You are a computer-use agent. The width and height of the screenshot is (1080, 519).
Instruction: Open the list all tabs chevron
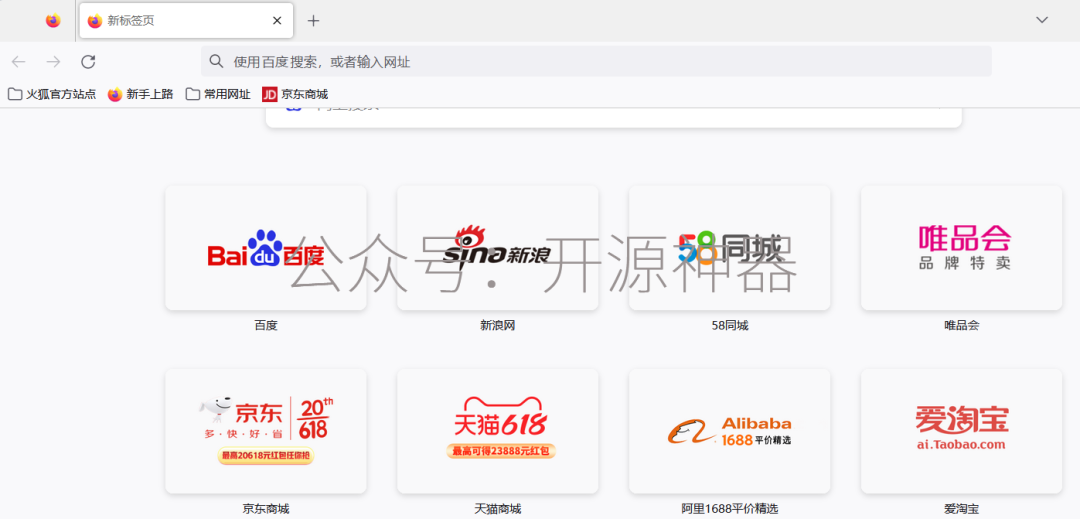[x=1042, y=20]
